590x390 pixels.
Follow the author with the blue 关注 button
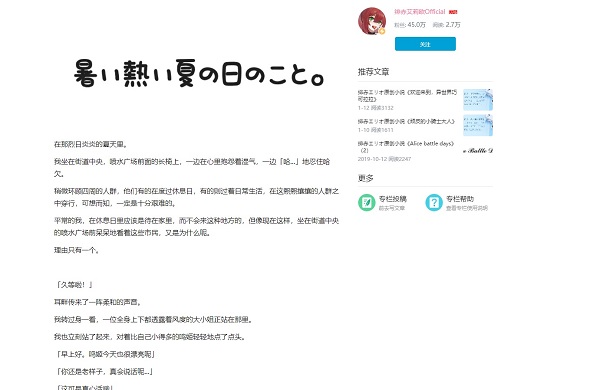tap(425, 44)
